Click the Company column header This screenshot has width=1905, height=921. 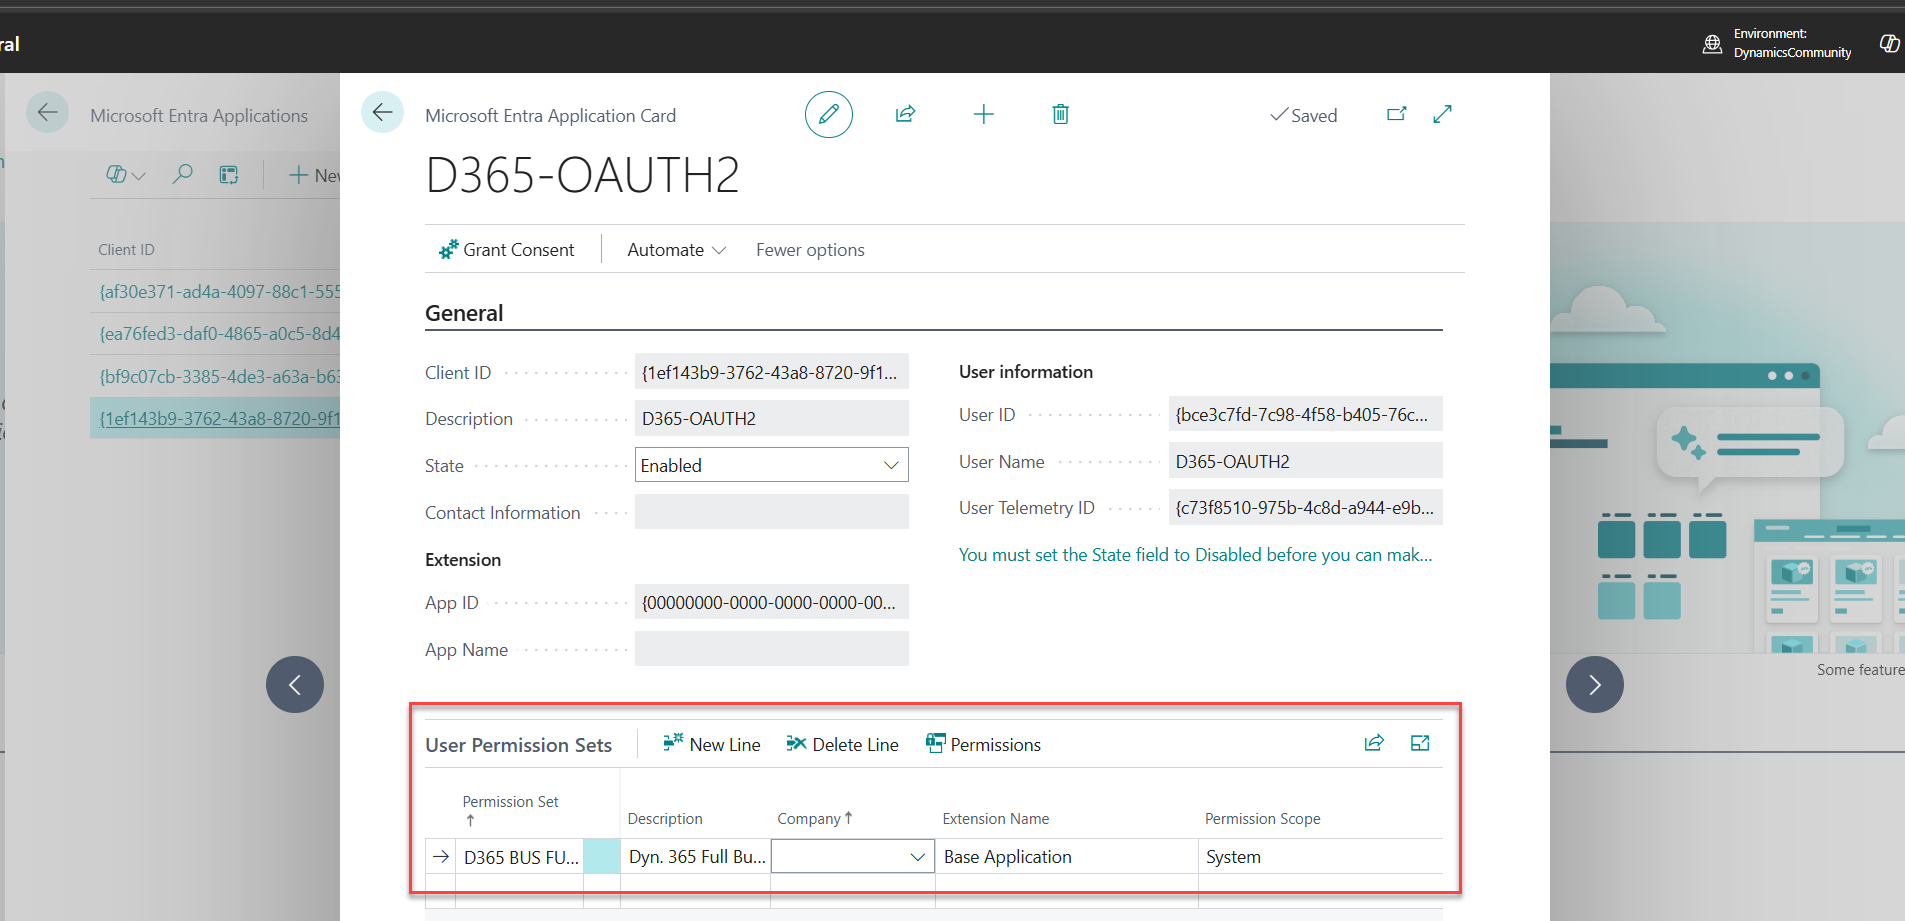pyautogui.click(x=815, y=818)
